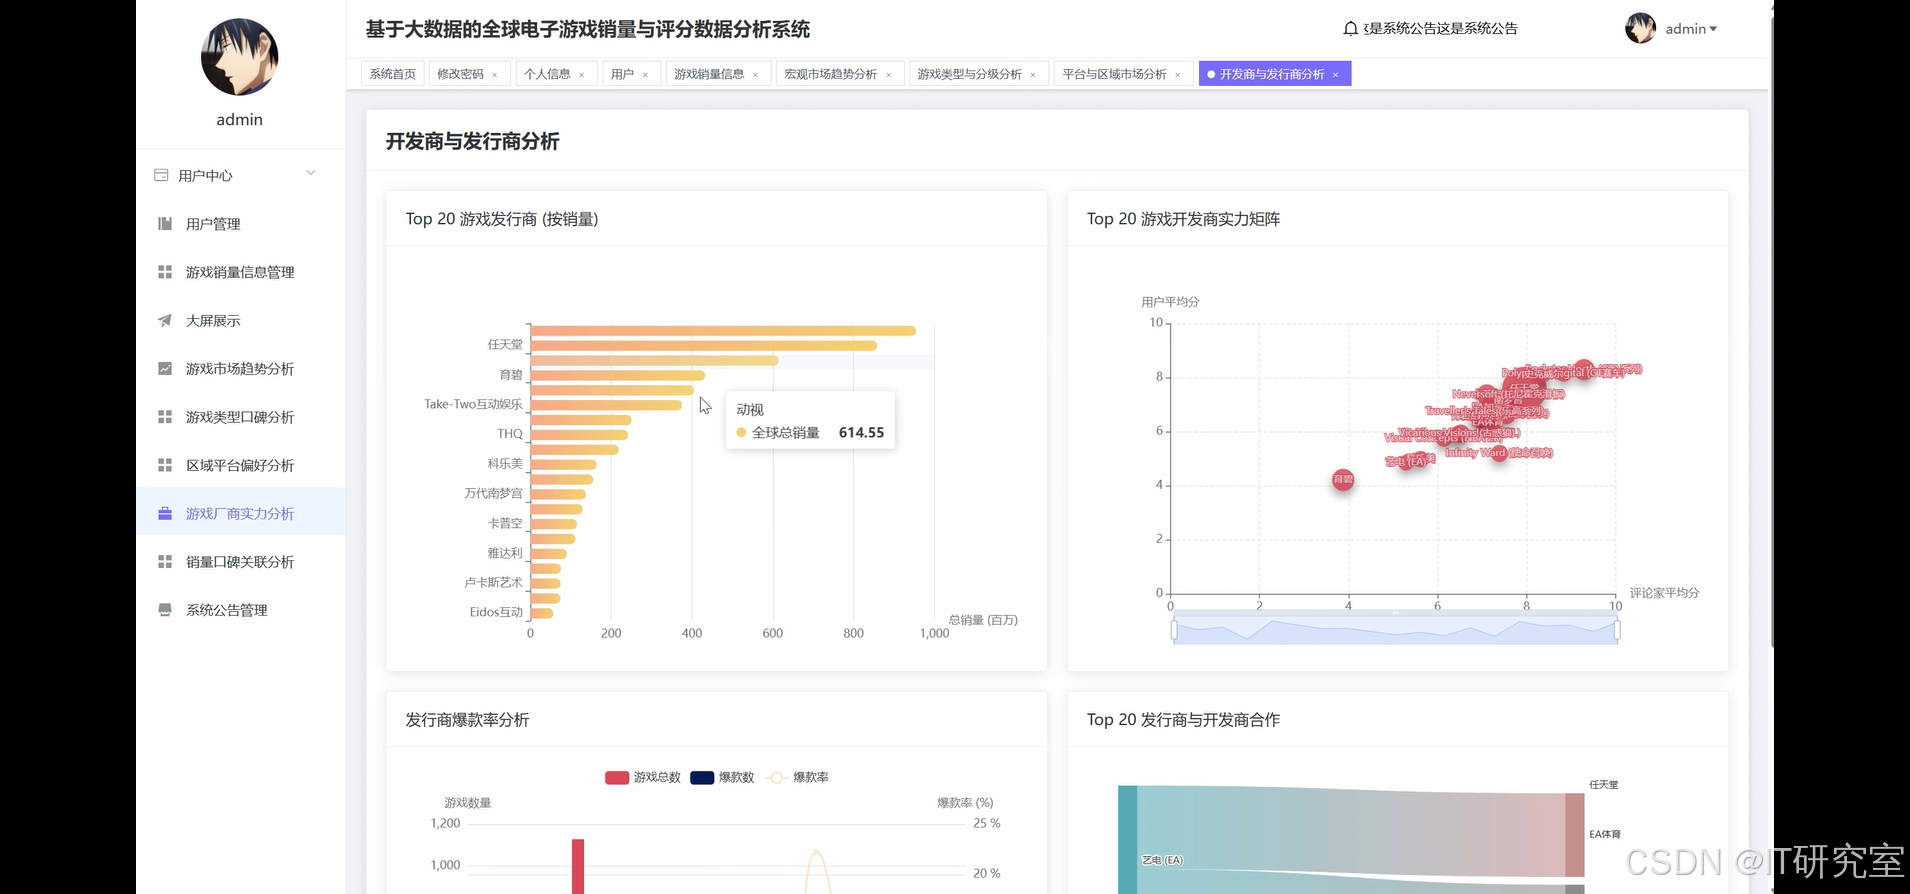Close the 宏观市场趋势分析 tab
Viewport: 1910px width, 894px height.
point(888,75)
